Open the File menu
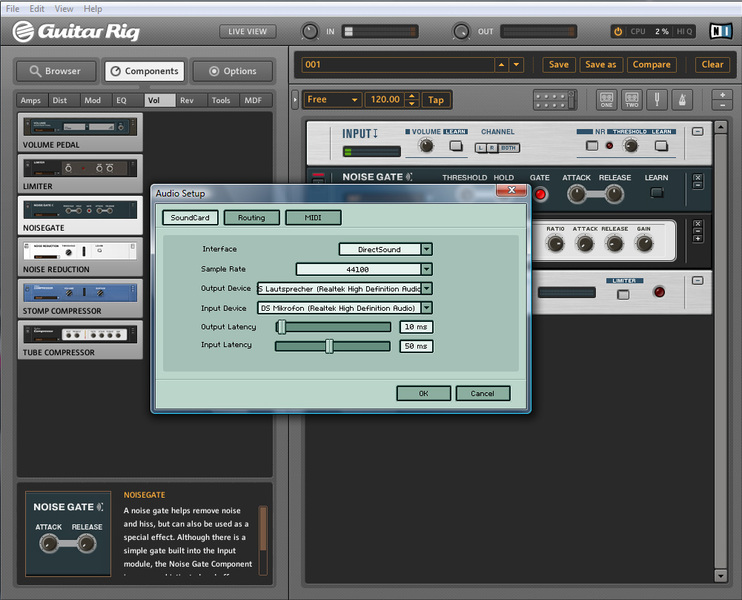742x600 pixels. (x=13, y=9)
